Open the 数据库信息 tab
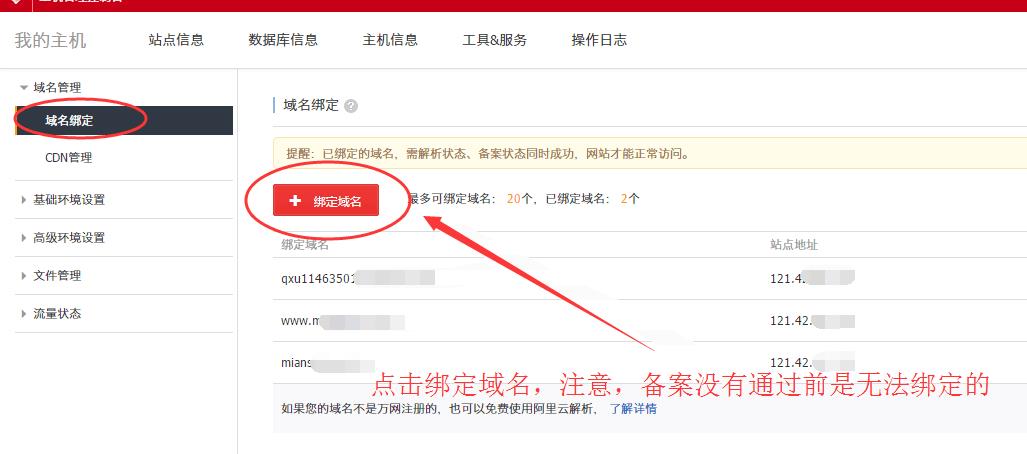The height and width of the screenshot is (454, 1027). click(x=283, y=40)
